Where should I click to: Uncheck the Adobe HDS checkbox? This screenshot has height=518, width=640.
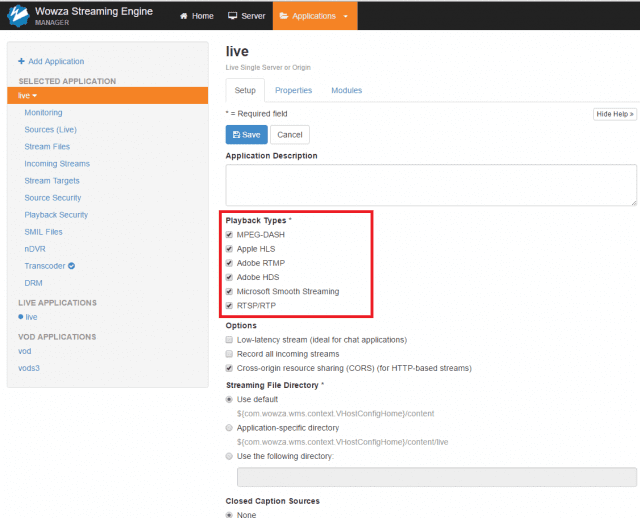point(229,277)
